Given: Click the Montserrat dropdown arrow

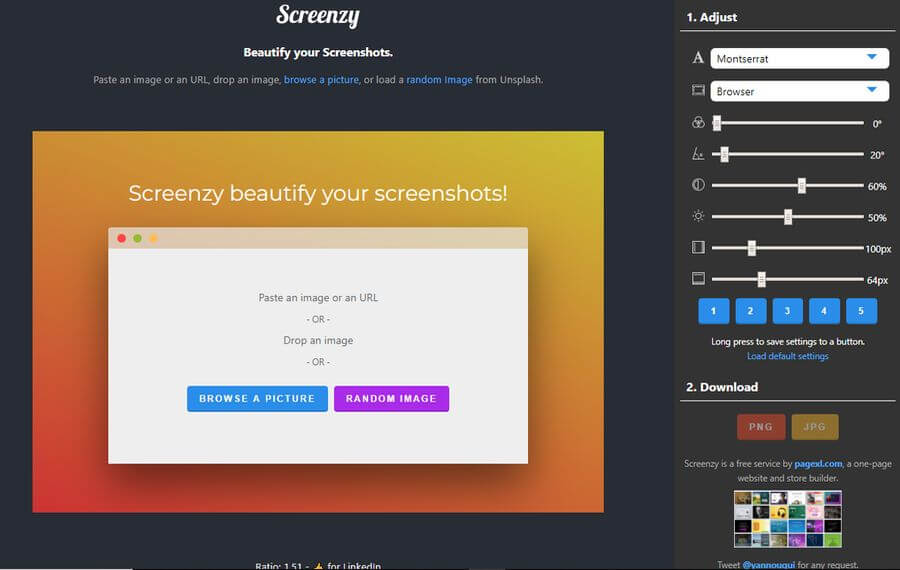Looking at the screenshot, I should click(x=872, y=57).
